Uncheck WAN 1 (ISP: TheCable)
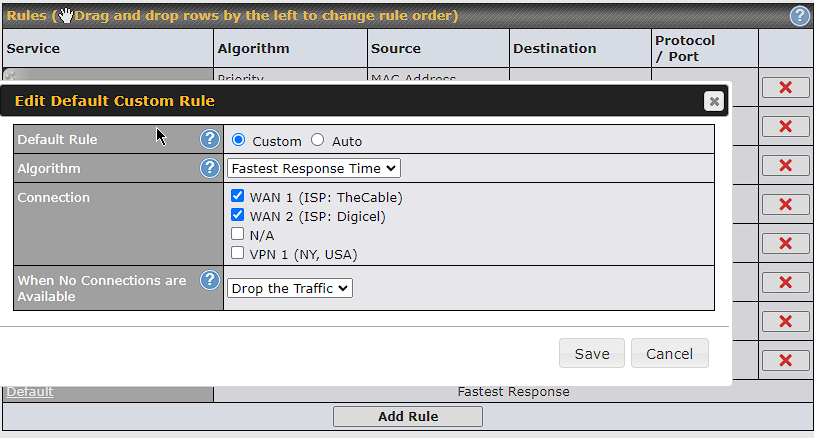The width and height of the screenshot is (814, 438). [237, 196]
